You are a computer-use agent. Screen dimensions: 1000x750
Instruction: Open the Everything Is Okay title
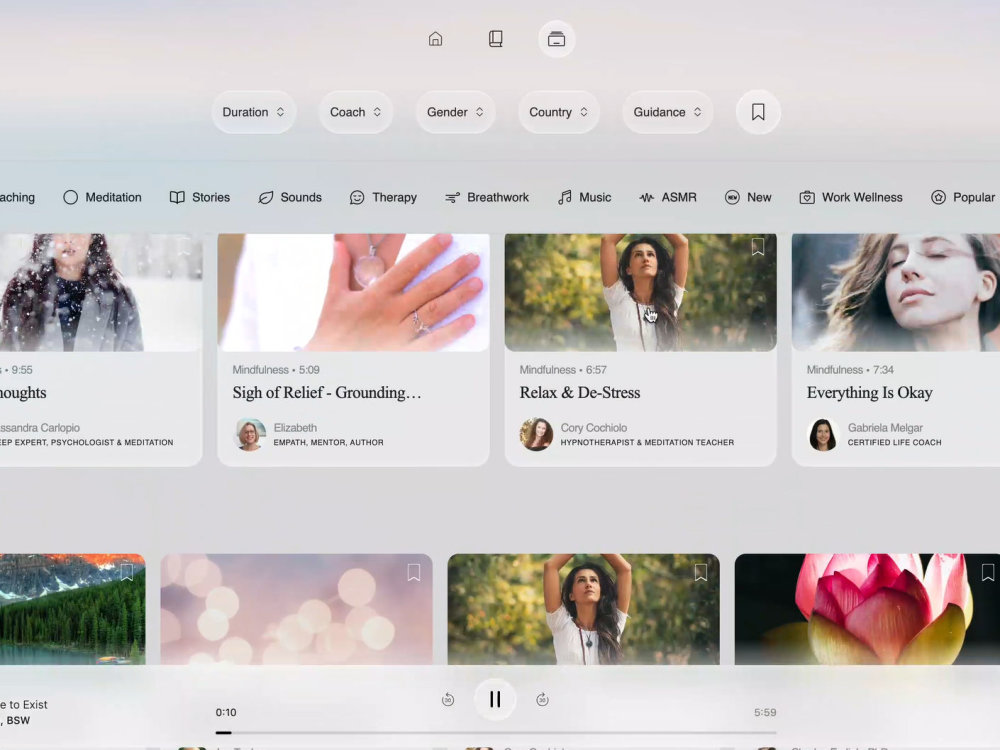(869, 393)
